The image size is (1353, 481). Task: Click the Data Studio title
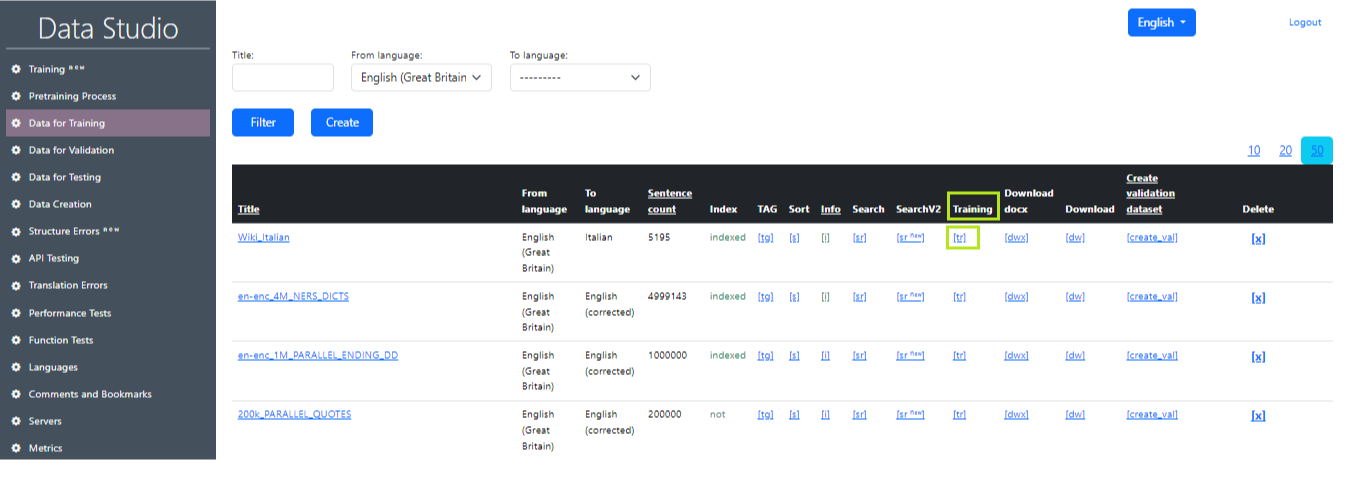pyautogui.click(x=108, y=28)
